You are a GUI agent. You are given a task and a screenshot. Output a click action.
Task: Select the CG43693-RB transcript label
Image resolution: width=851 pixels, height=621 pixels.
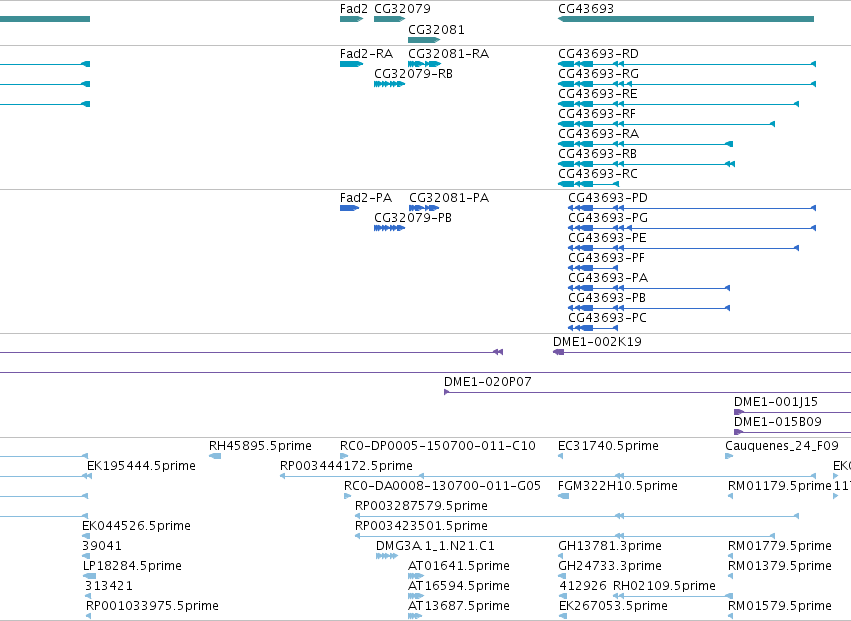pos(597,154)
